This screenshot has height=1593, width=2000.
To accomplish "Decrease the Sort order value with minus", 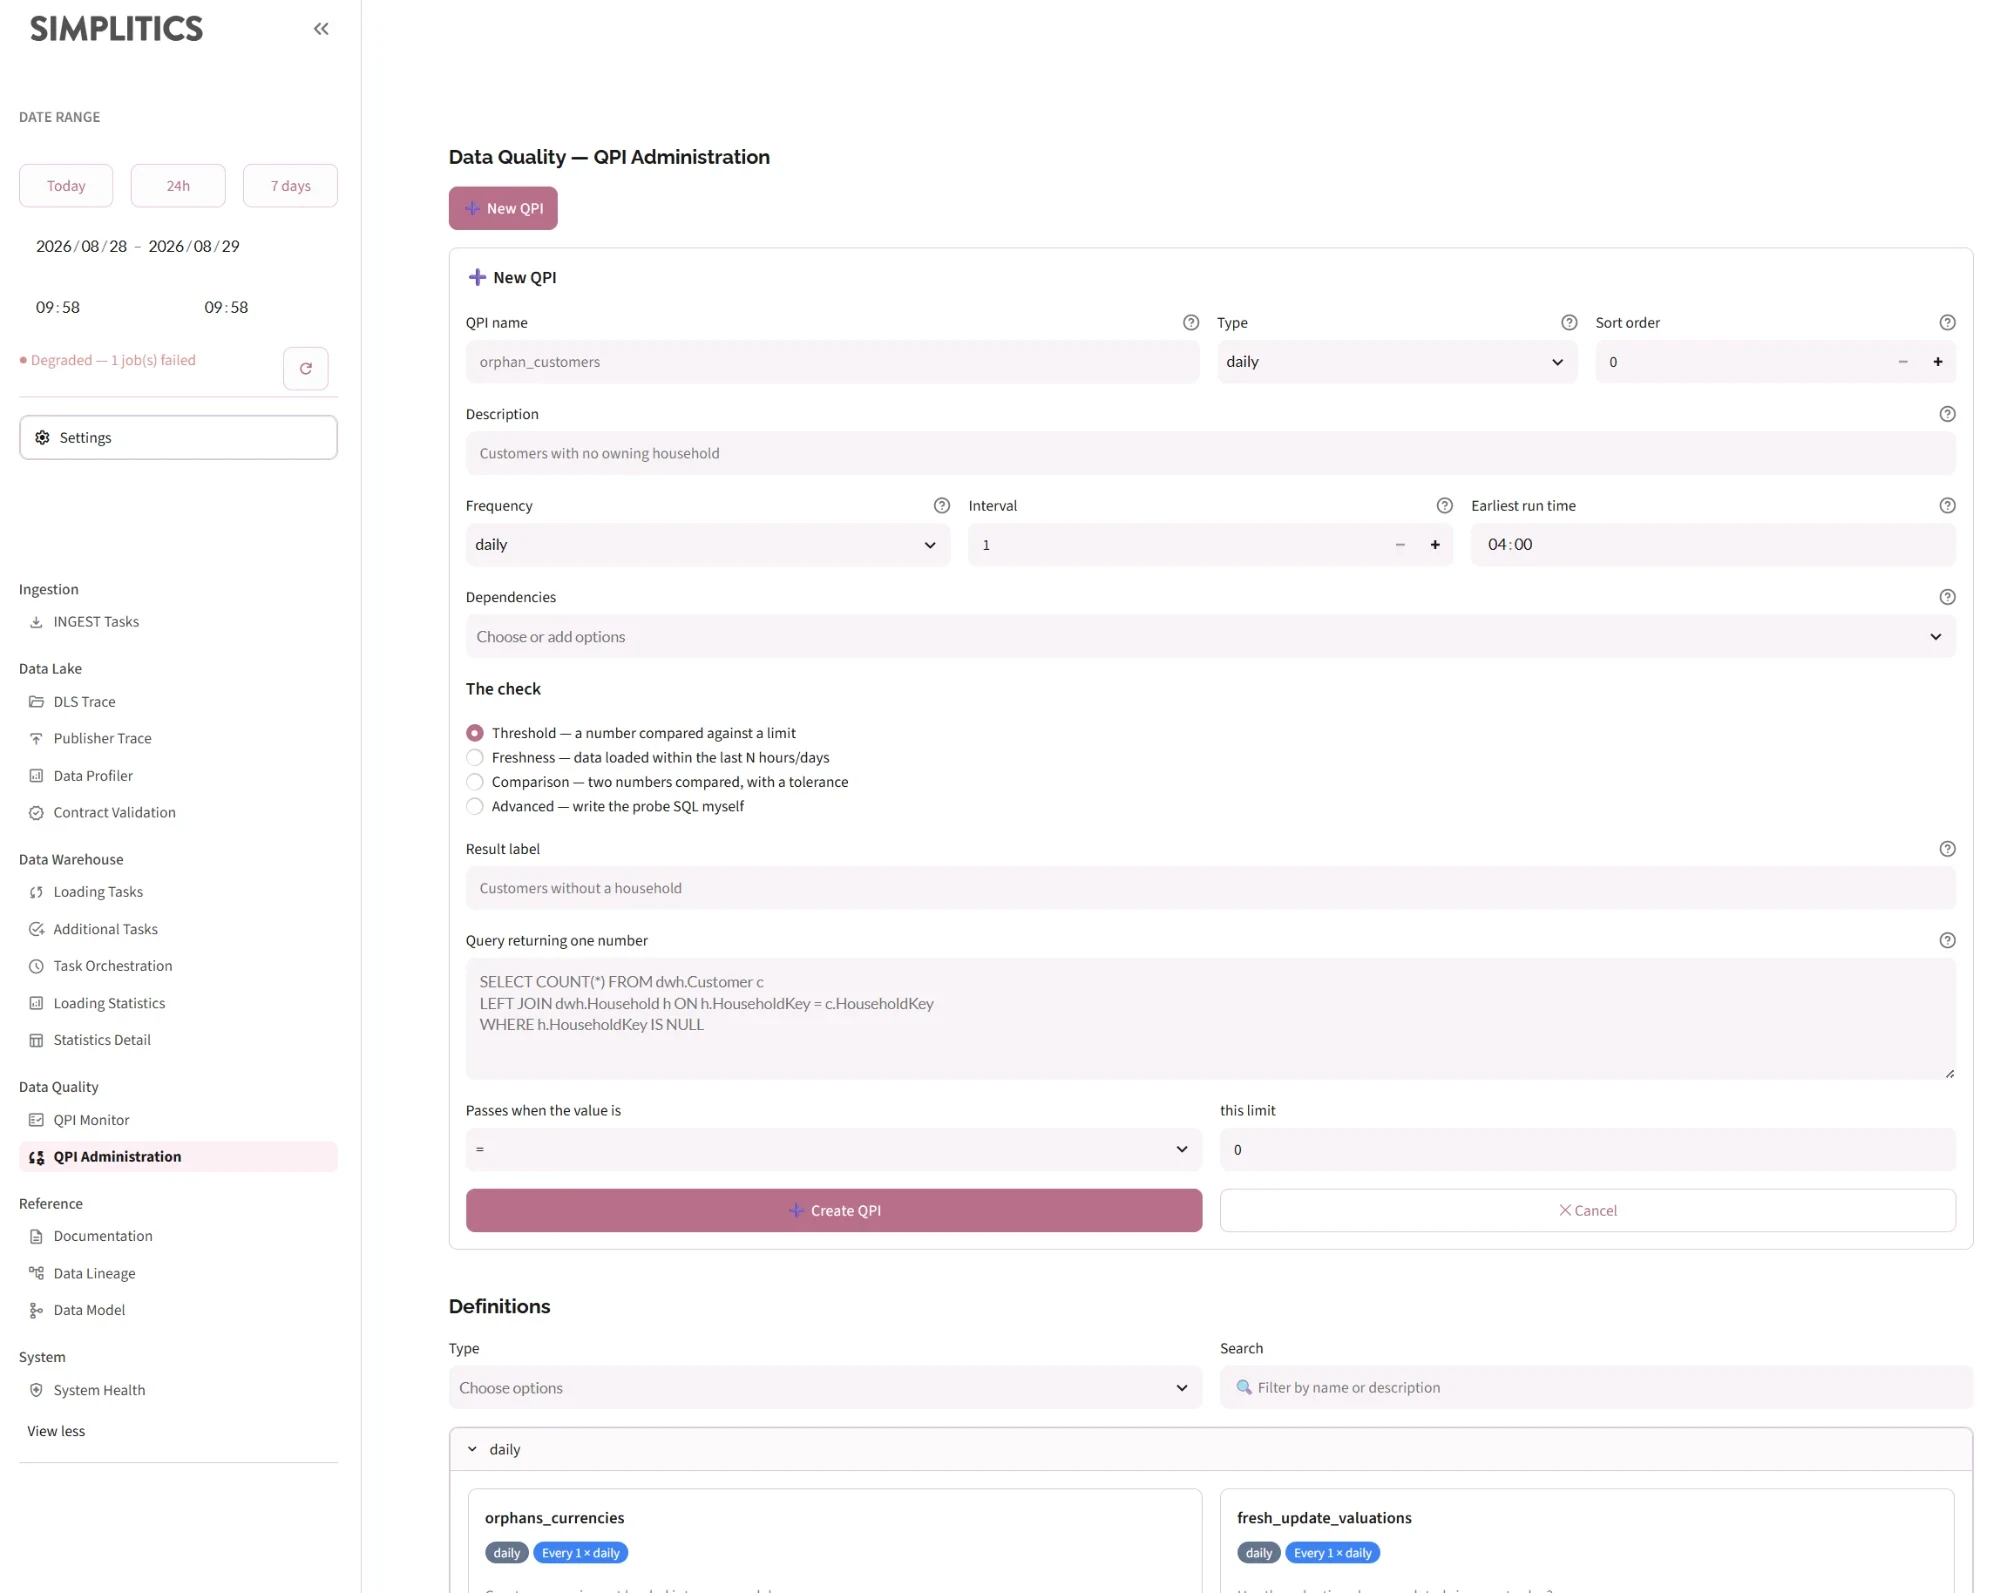I will pyautogui.click(x=1902, y=362).
